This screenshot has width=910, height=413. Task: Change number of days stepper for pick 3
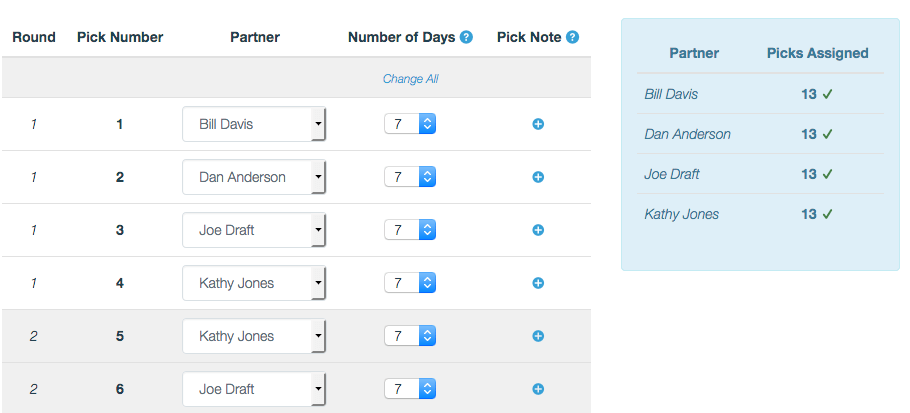pos(410,230)
